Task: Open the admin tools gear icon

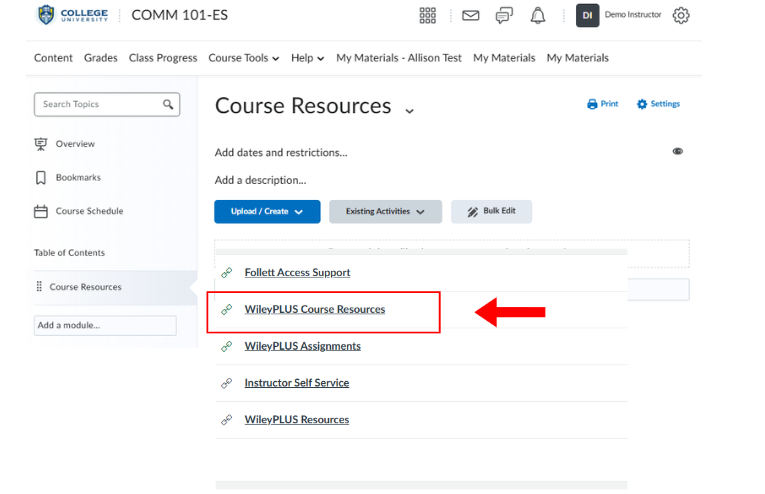Action: 681,16
